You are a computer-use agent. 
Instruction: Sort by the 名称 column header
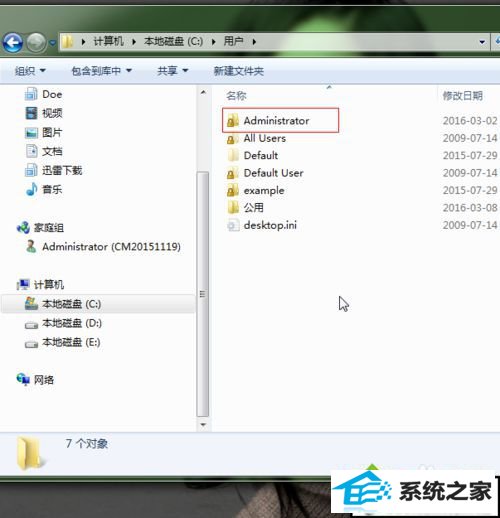coord(236,96)
